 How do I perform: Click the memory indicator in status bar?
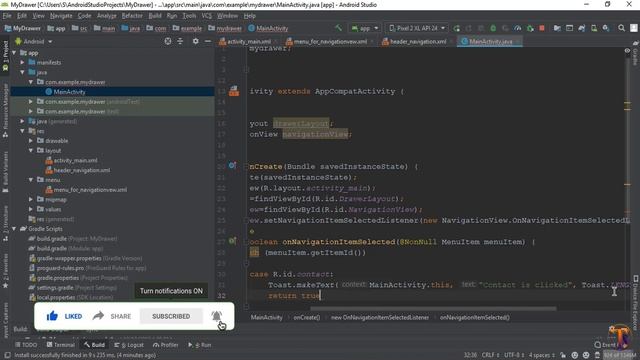point(620,355)
